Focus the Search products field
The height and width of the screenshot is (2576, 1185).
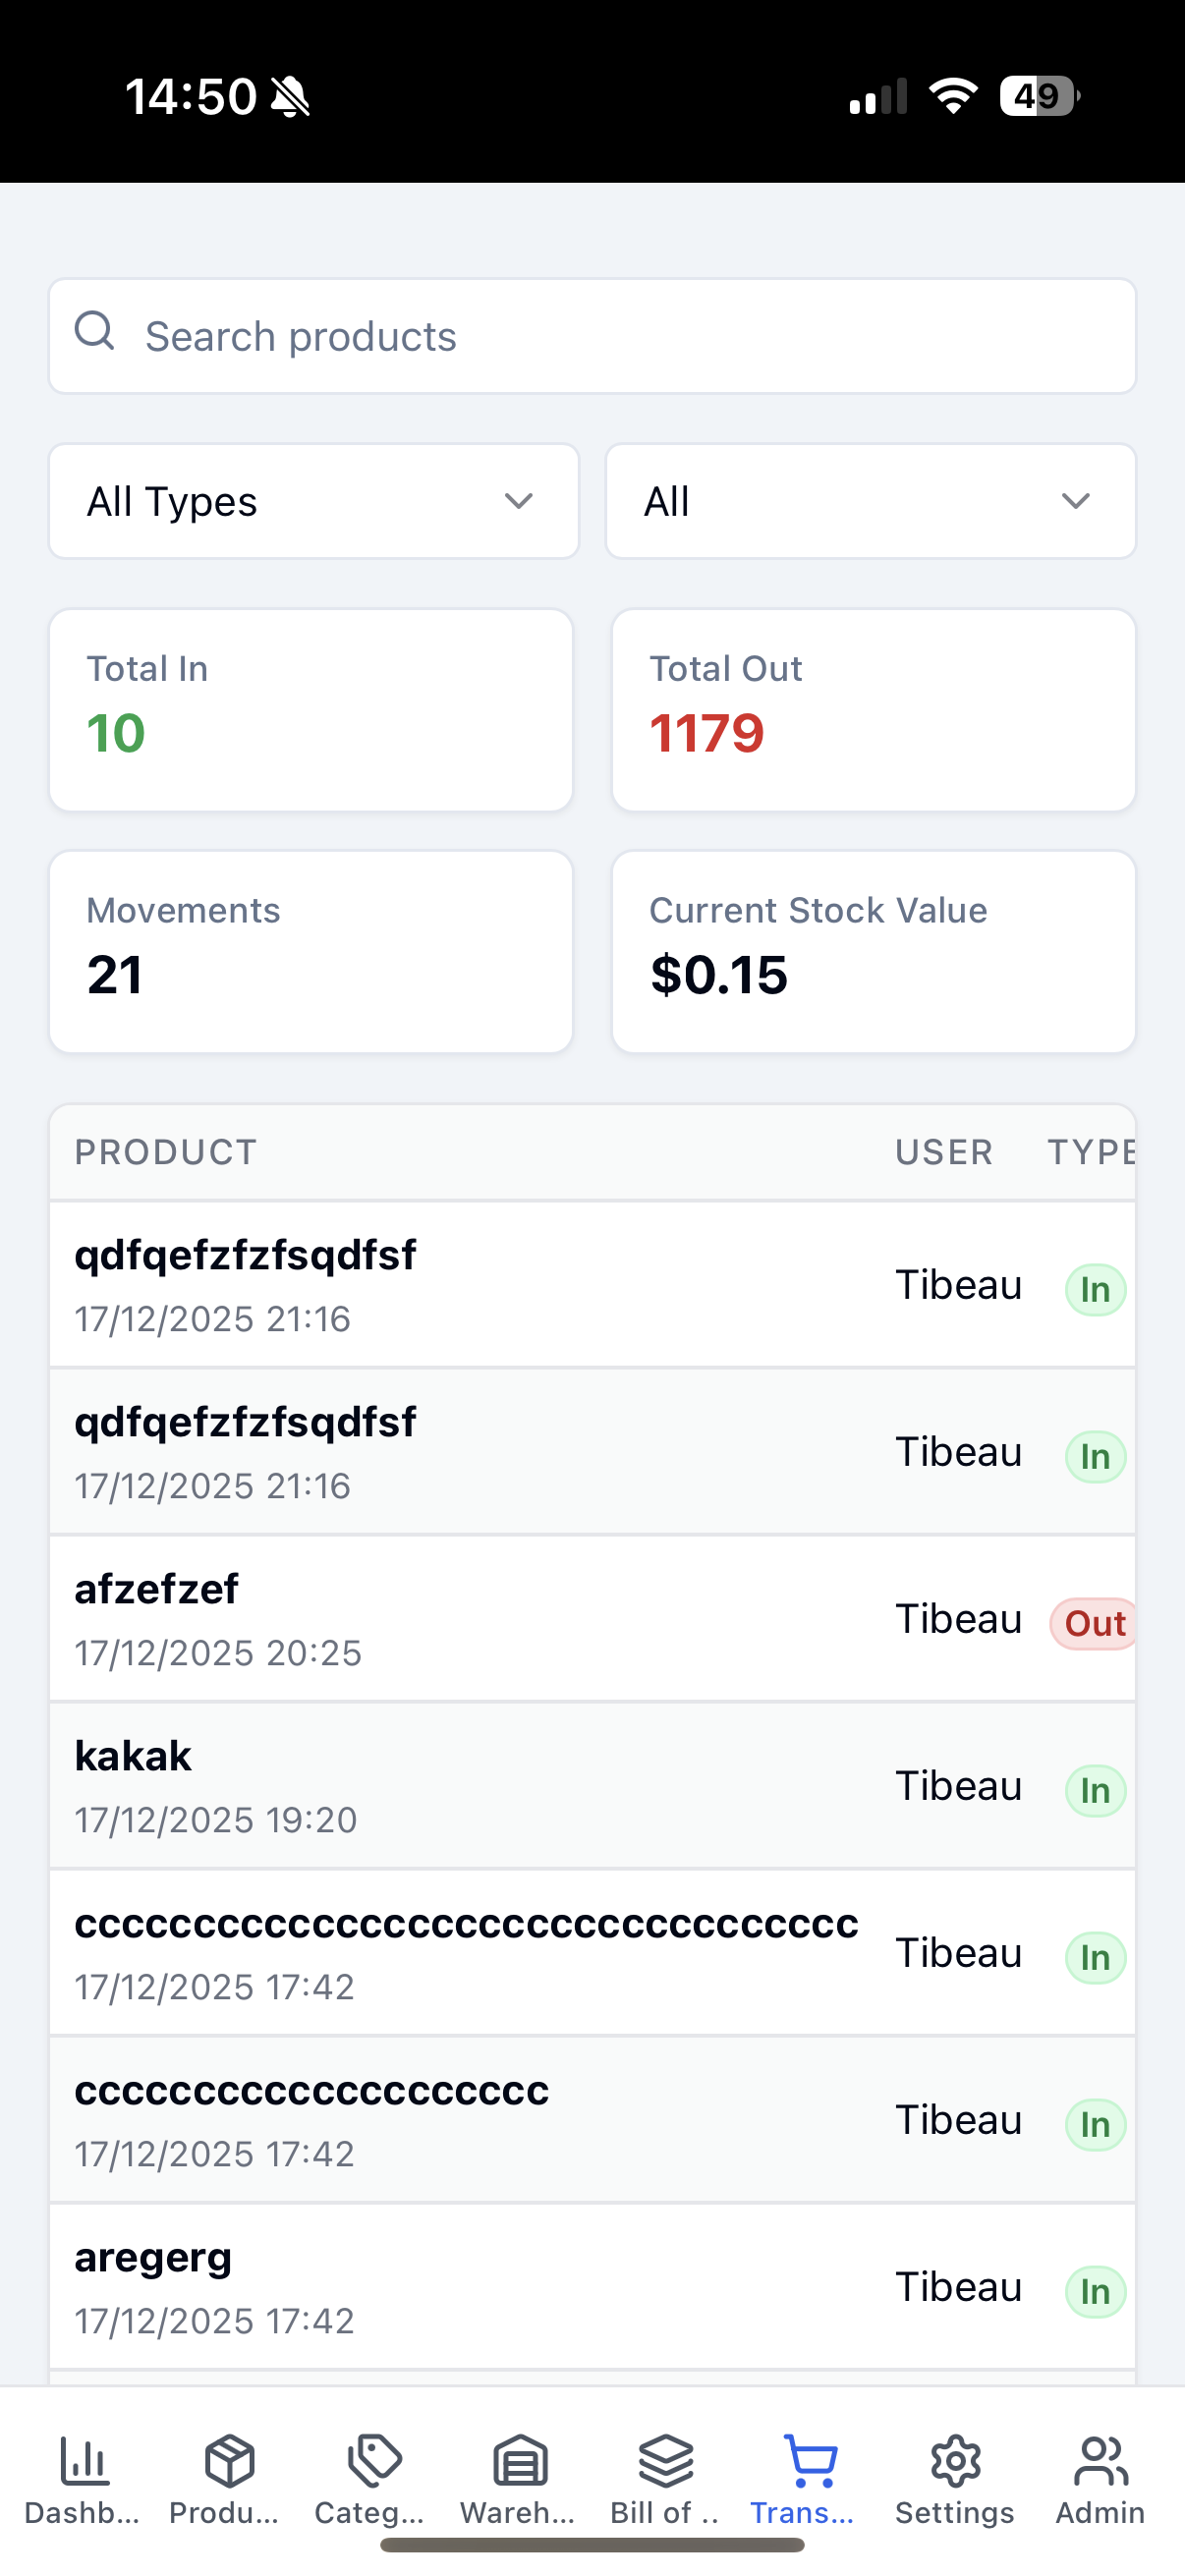620,337
